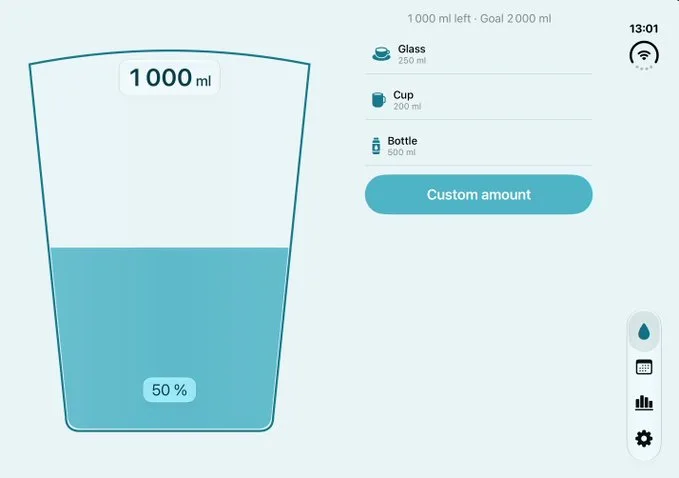This screenshot has height=478, width=679.
Task: Click the empty upper part of glass
Action: pyautogui.click(x=169, y=169)
